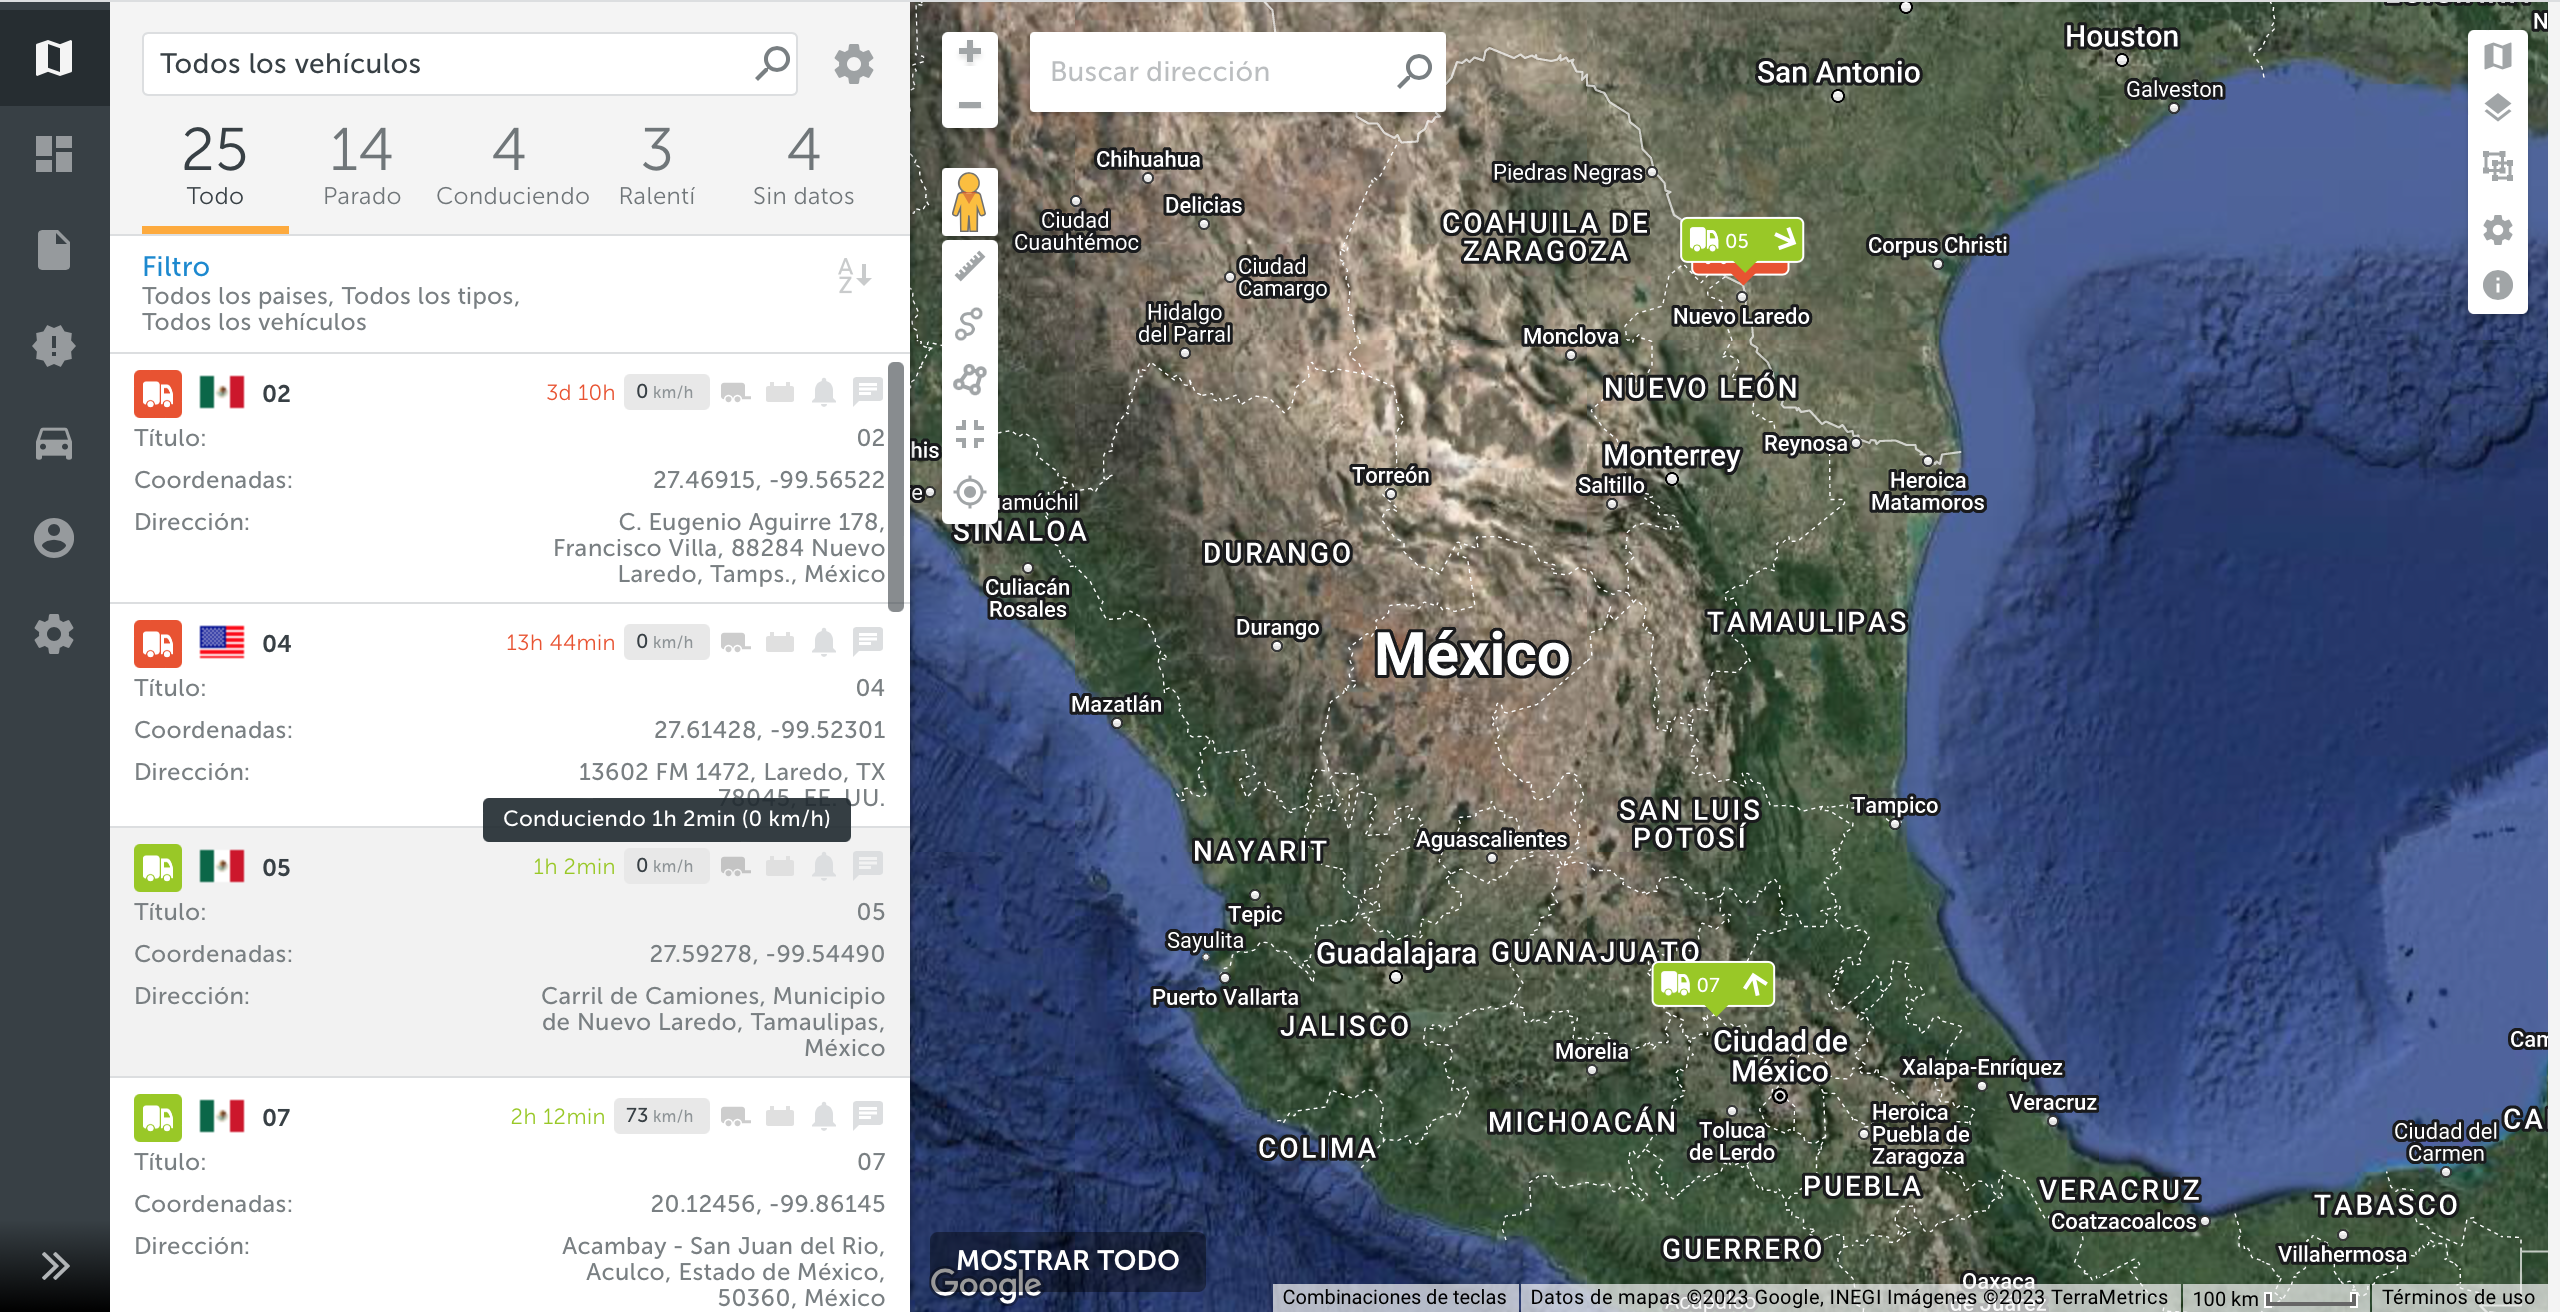2560x1312 pixels.
Task: Open vehicles car icon in sidebar
Action: (x=54, y=442)
